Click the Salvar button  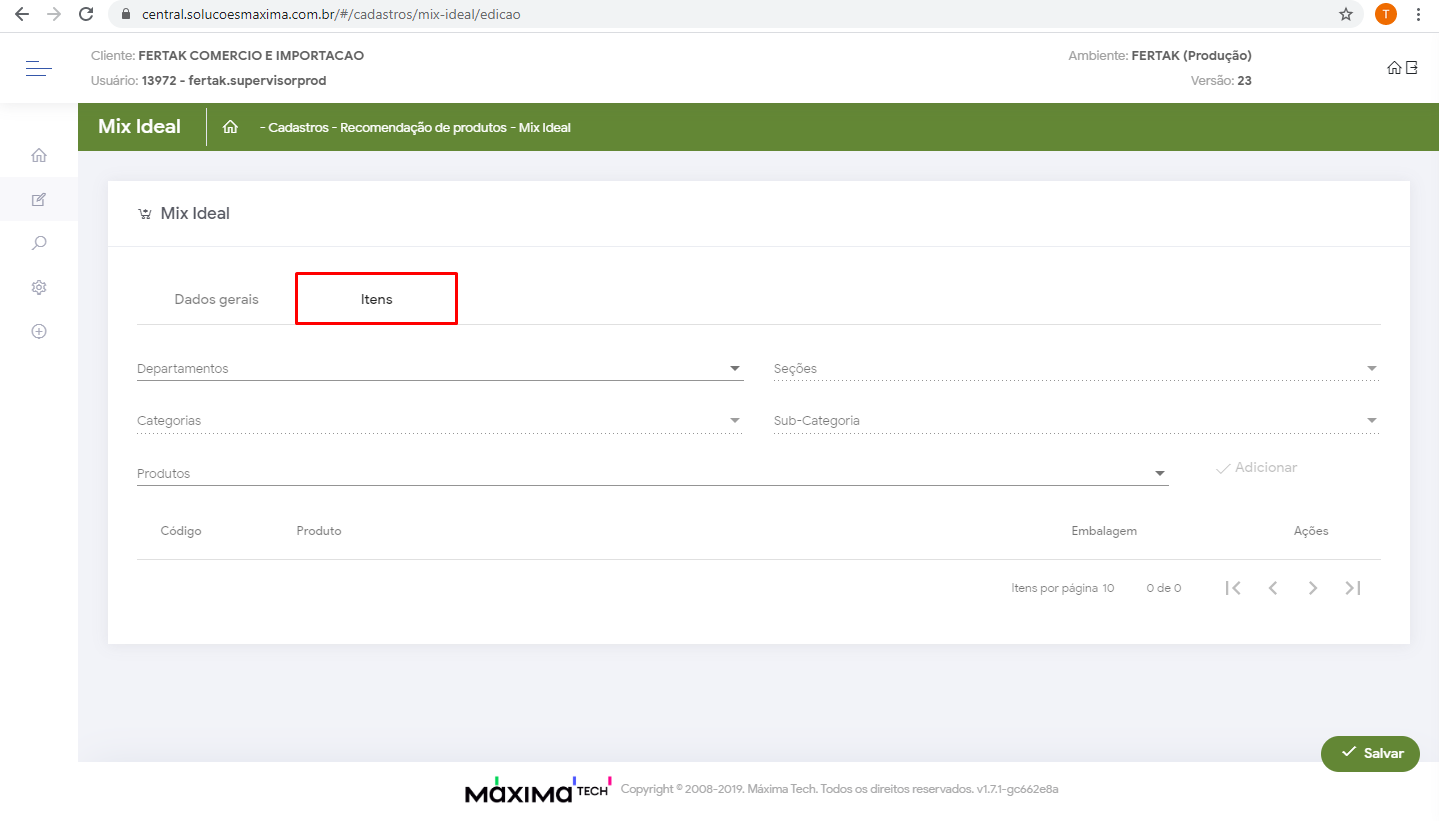click(x=1370, y=753)
